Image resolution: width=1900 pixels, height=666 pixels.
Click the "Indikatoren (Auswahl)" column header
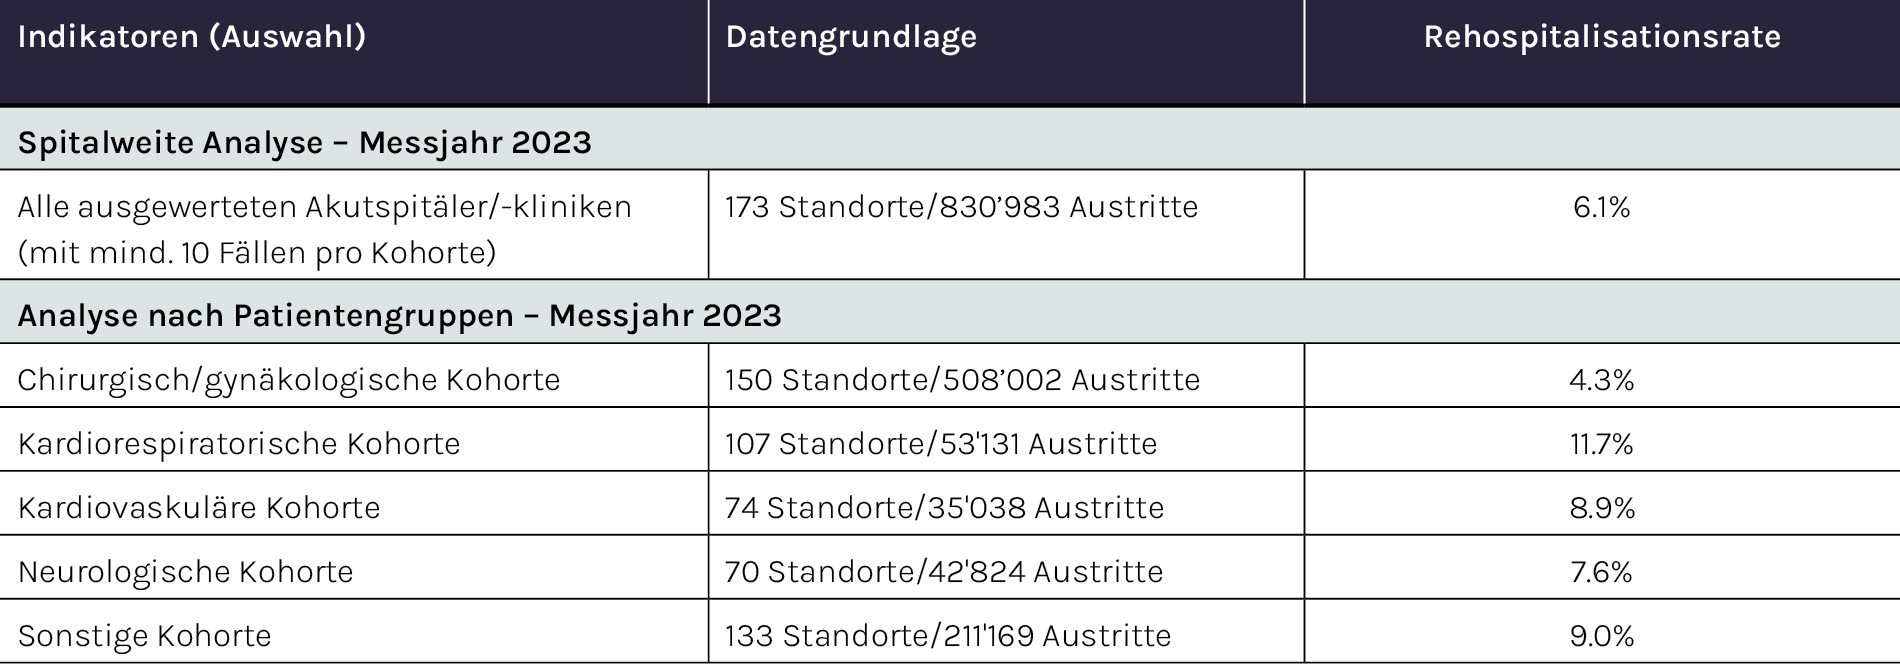[192, 37]
